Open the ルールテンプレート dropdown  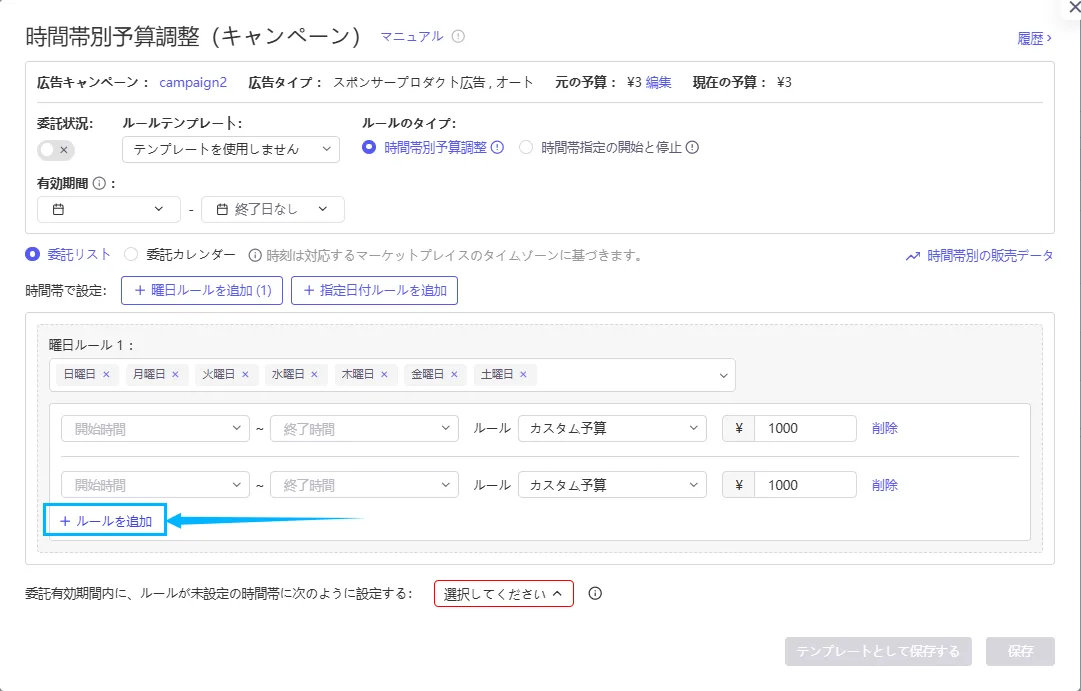(x=231, y=150)
